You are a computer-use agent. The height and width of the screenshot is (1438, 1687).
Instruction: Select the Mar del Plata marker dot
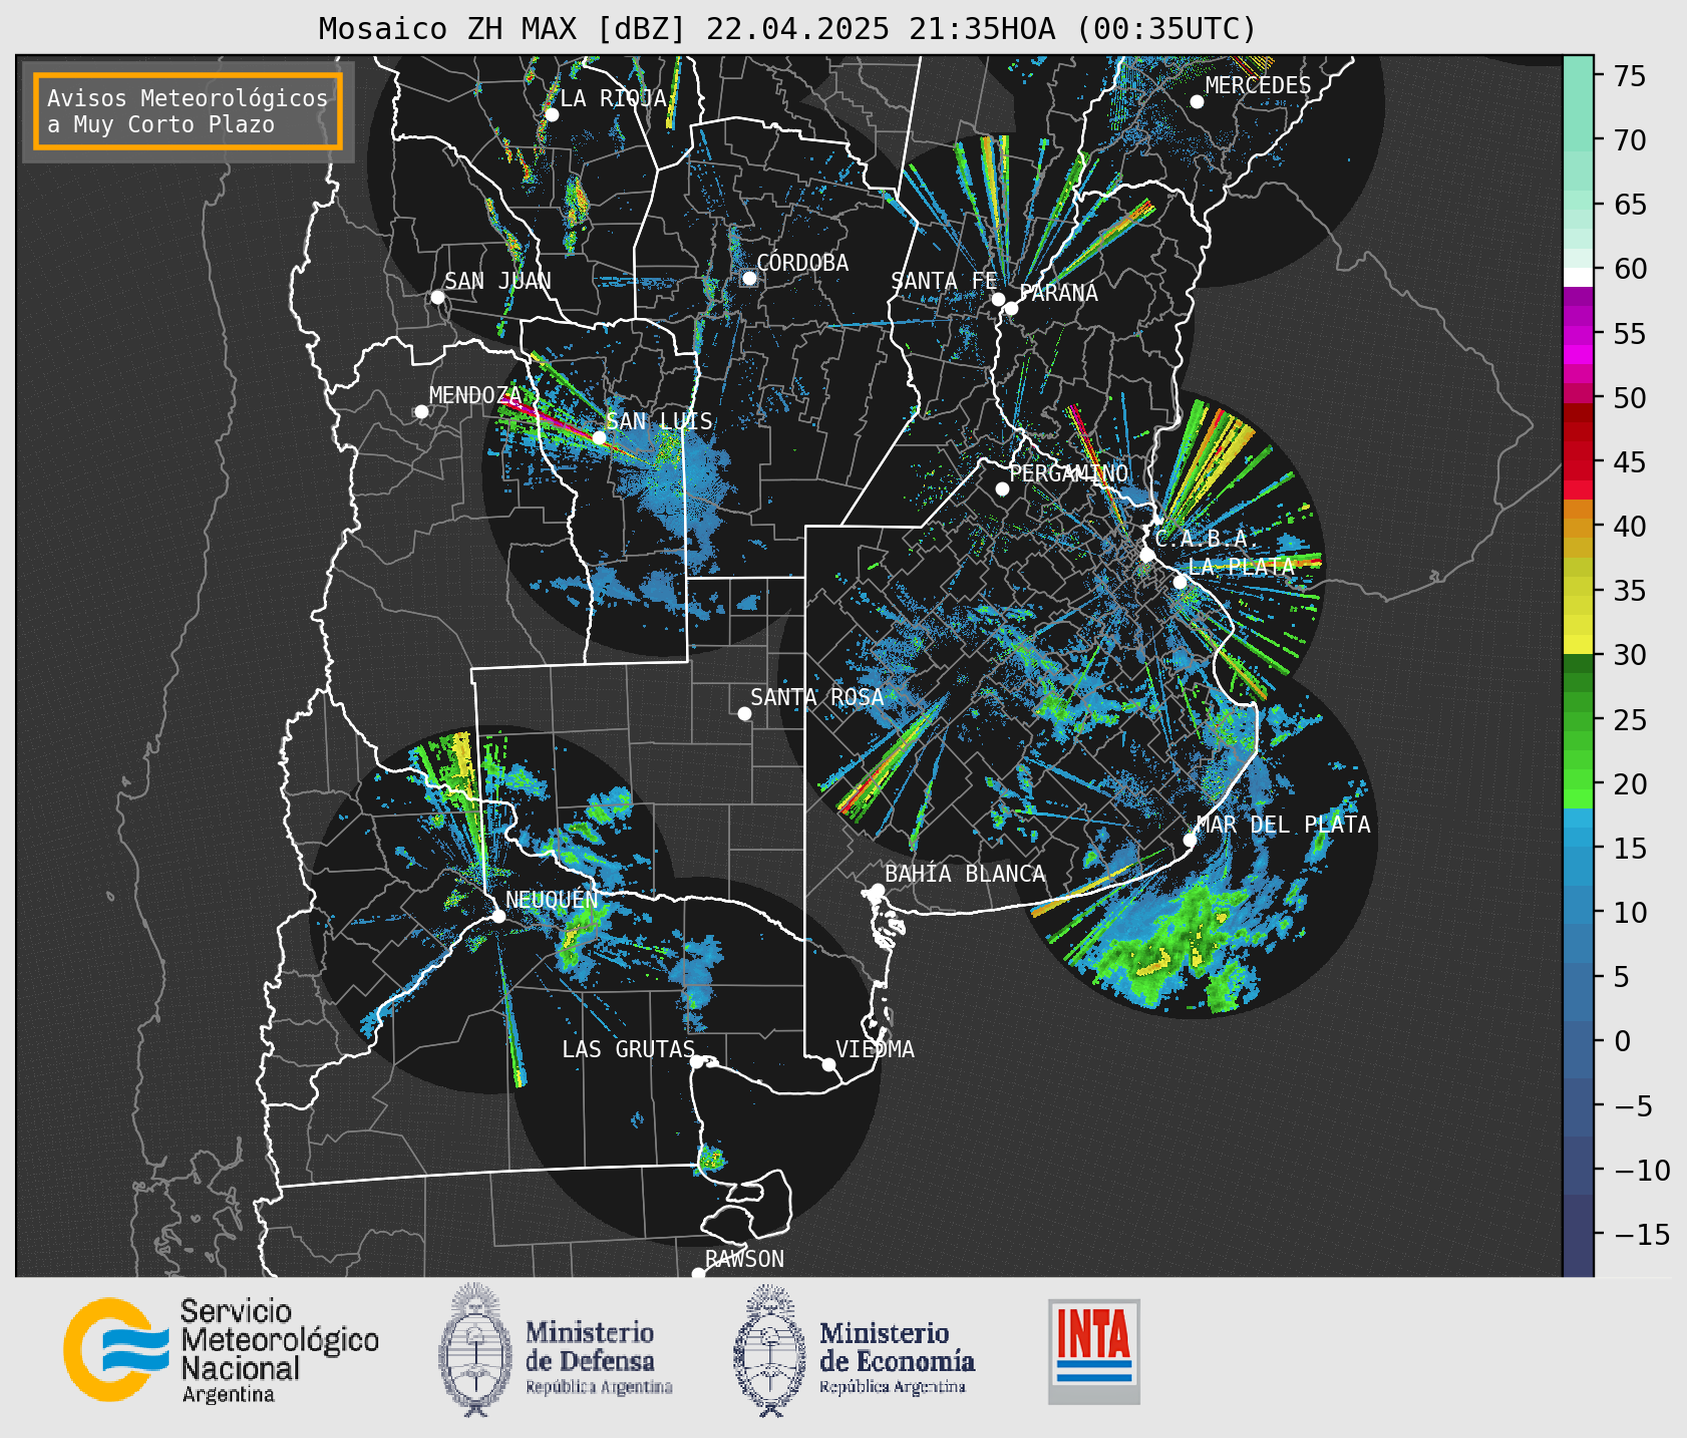click(x=1190, y=840)
